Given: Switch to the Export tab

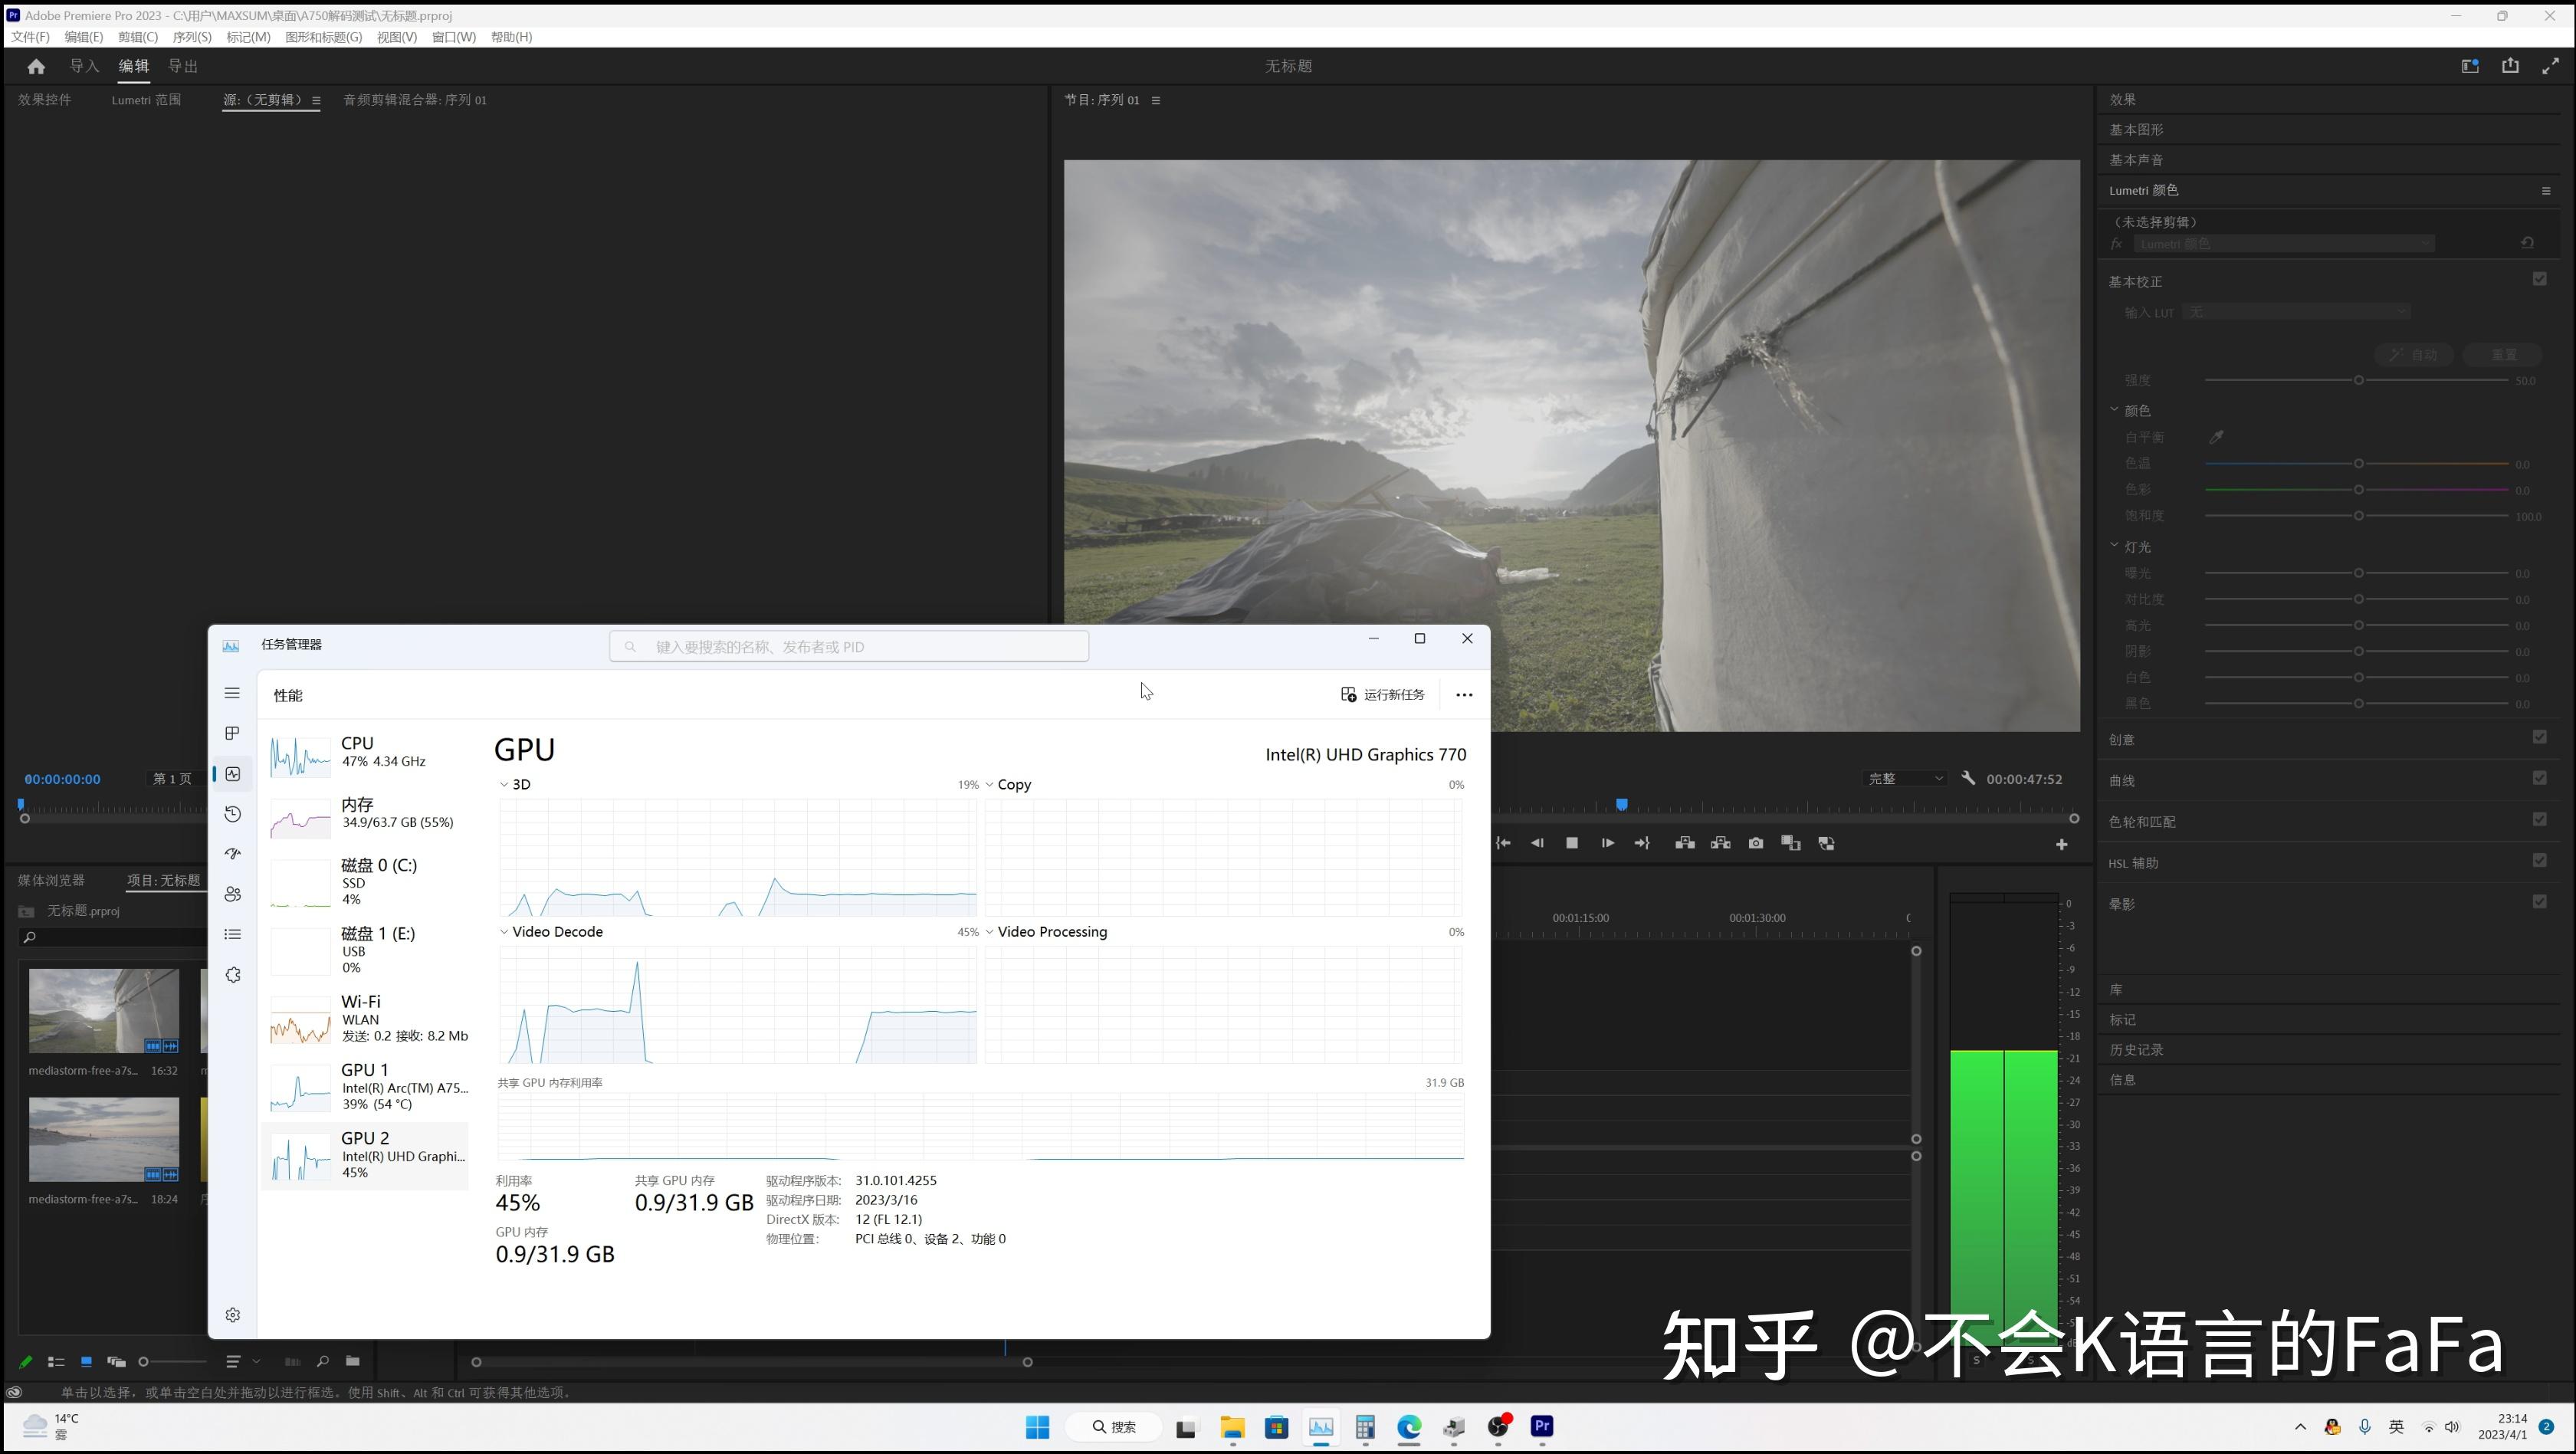Looking at the screenshot, I should coord(182,66).
